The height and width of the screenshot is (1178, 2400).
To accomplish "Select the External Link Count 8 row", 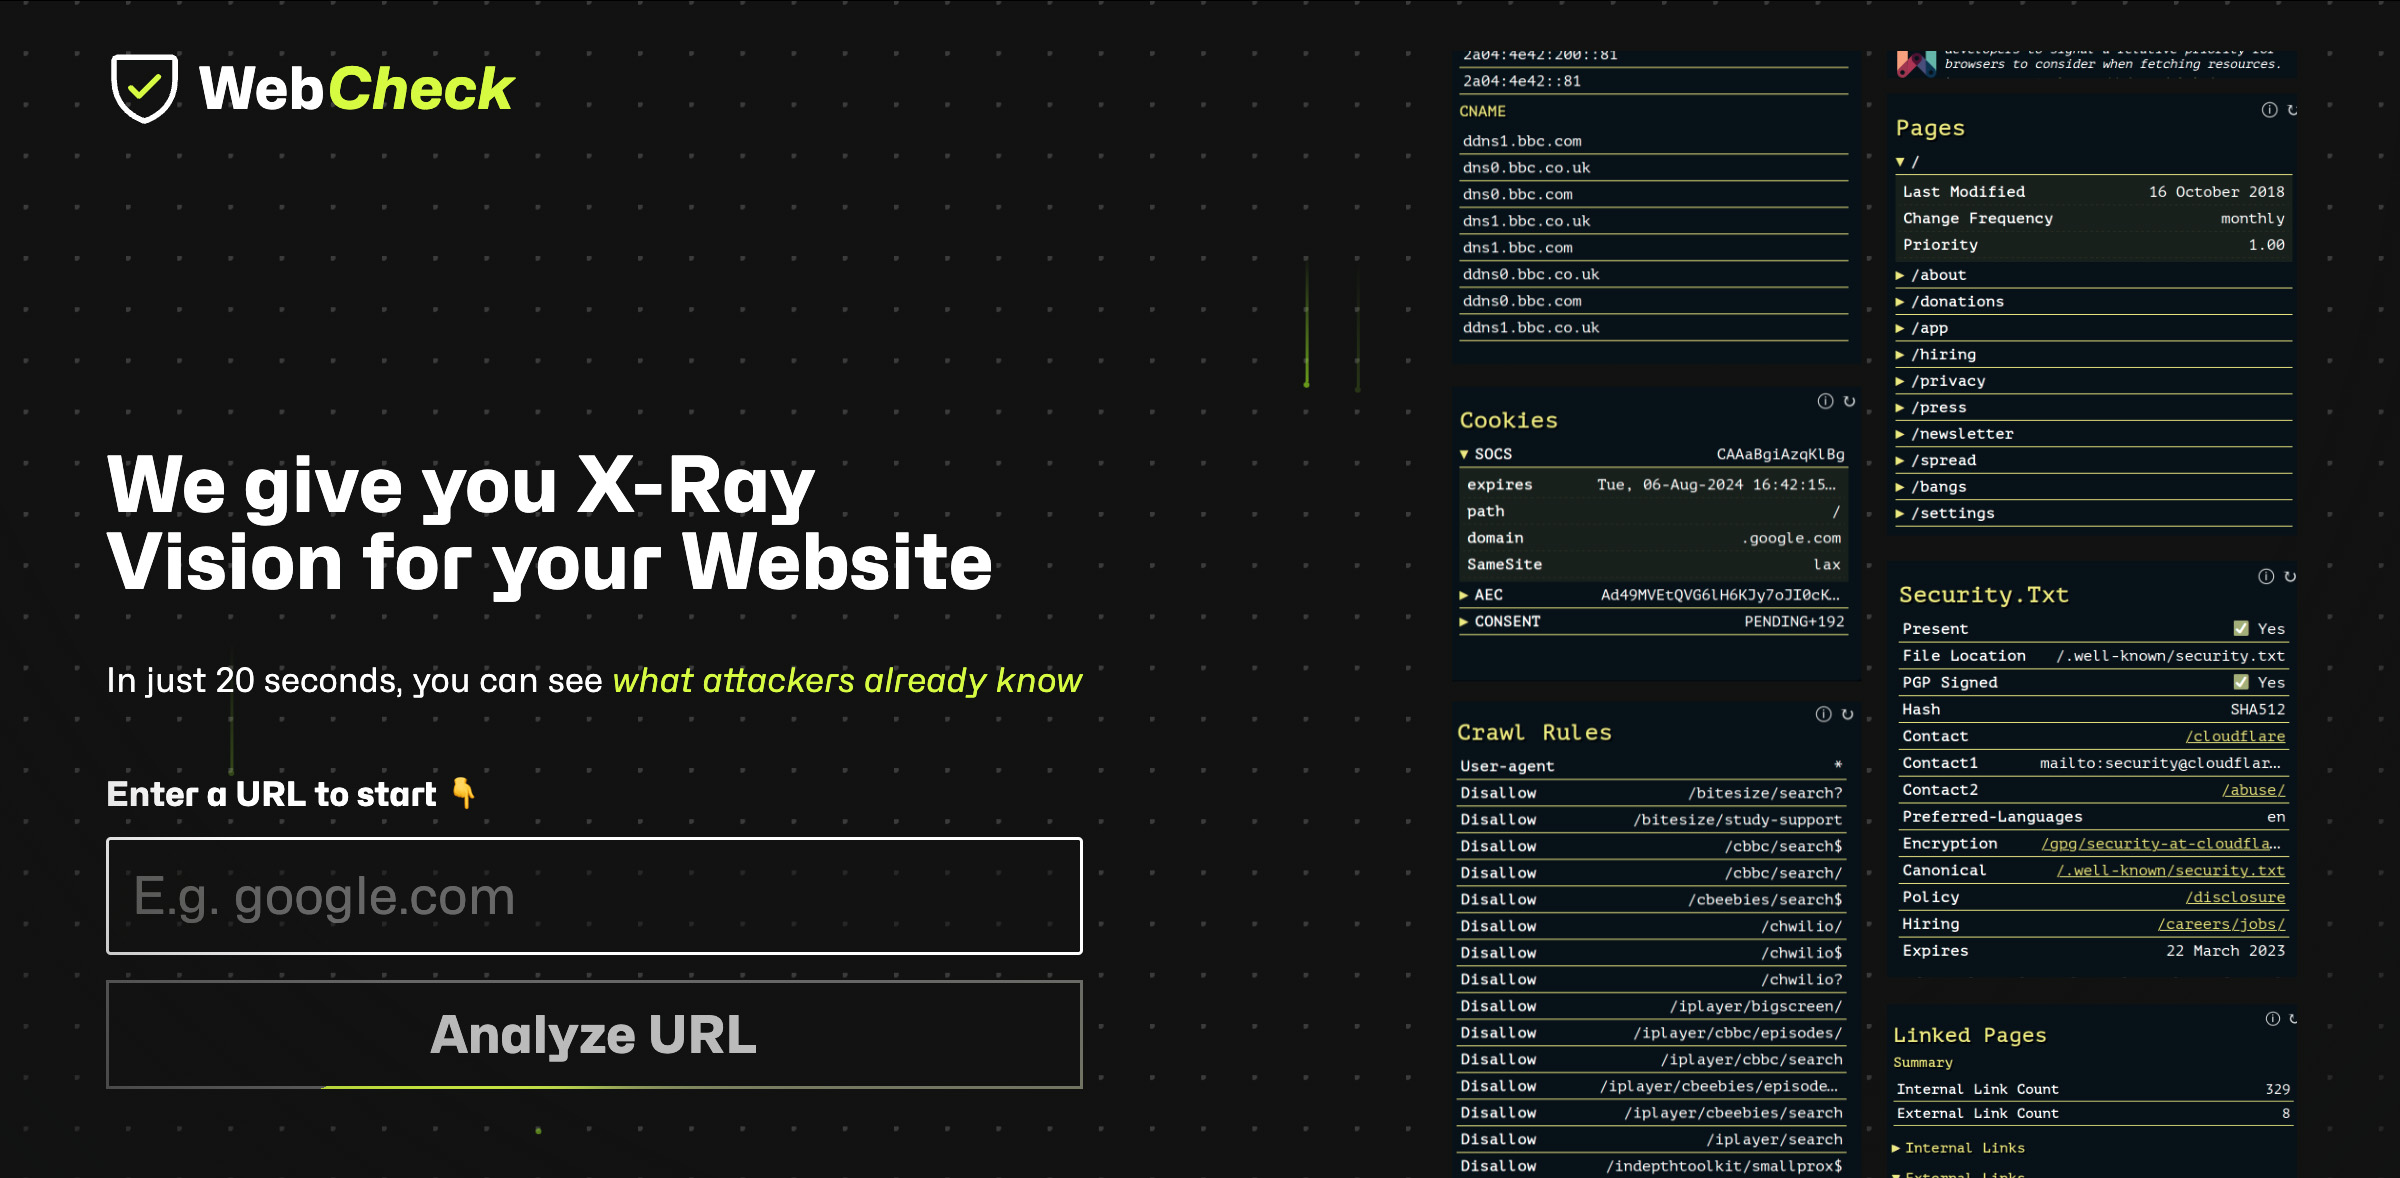I will click(2093, 1113).
